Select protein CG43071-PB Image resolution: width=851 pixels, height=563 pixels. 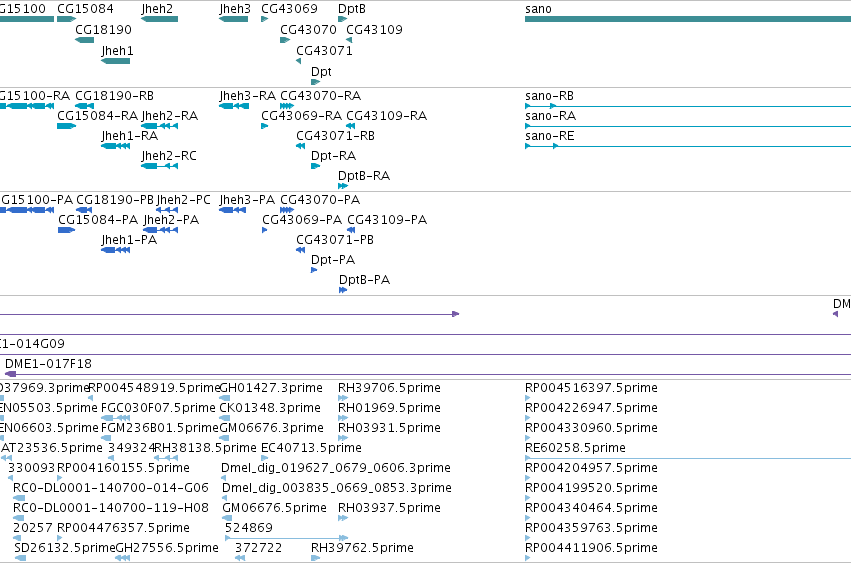pos(335,240)
